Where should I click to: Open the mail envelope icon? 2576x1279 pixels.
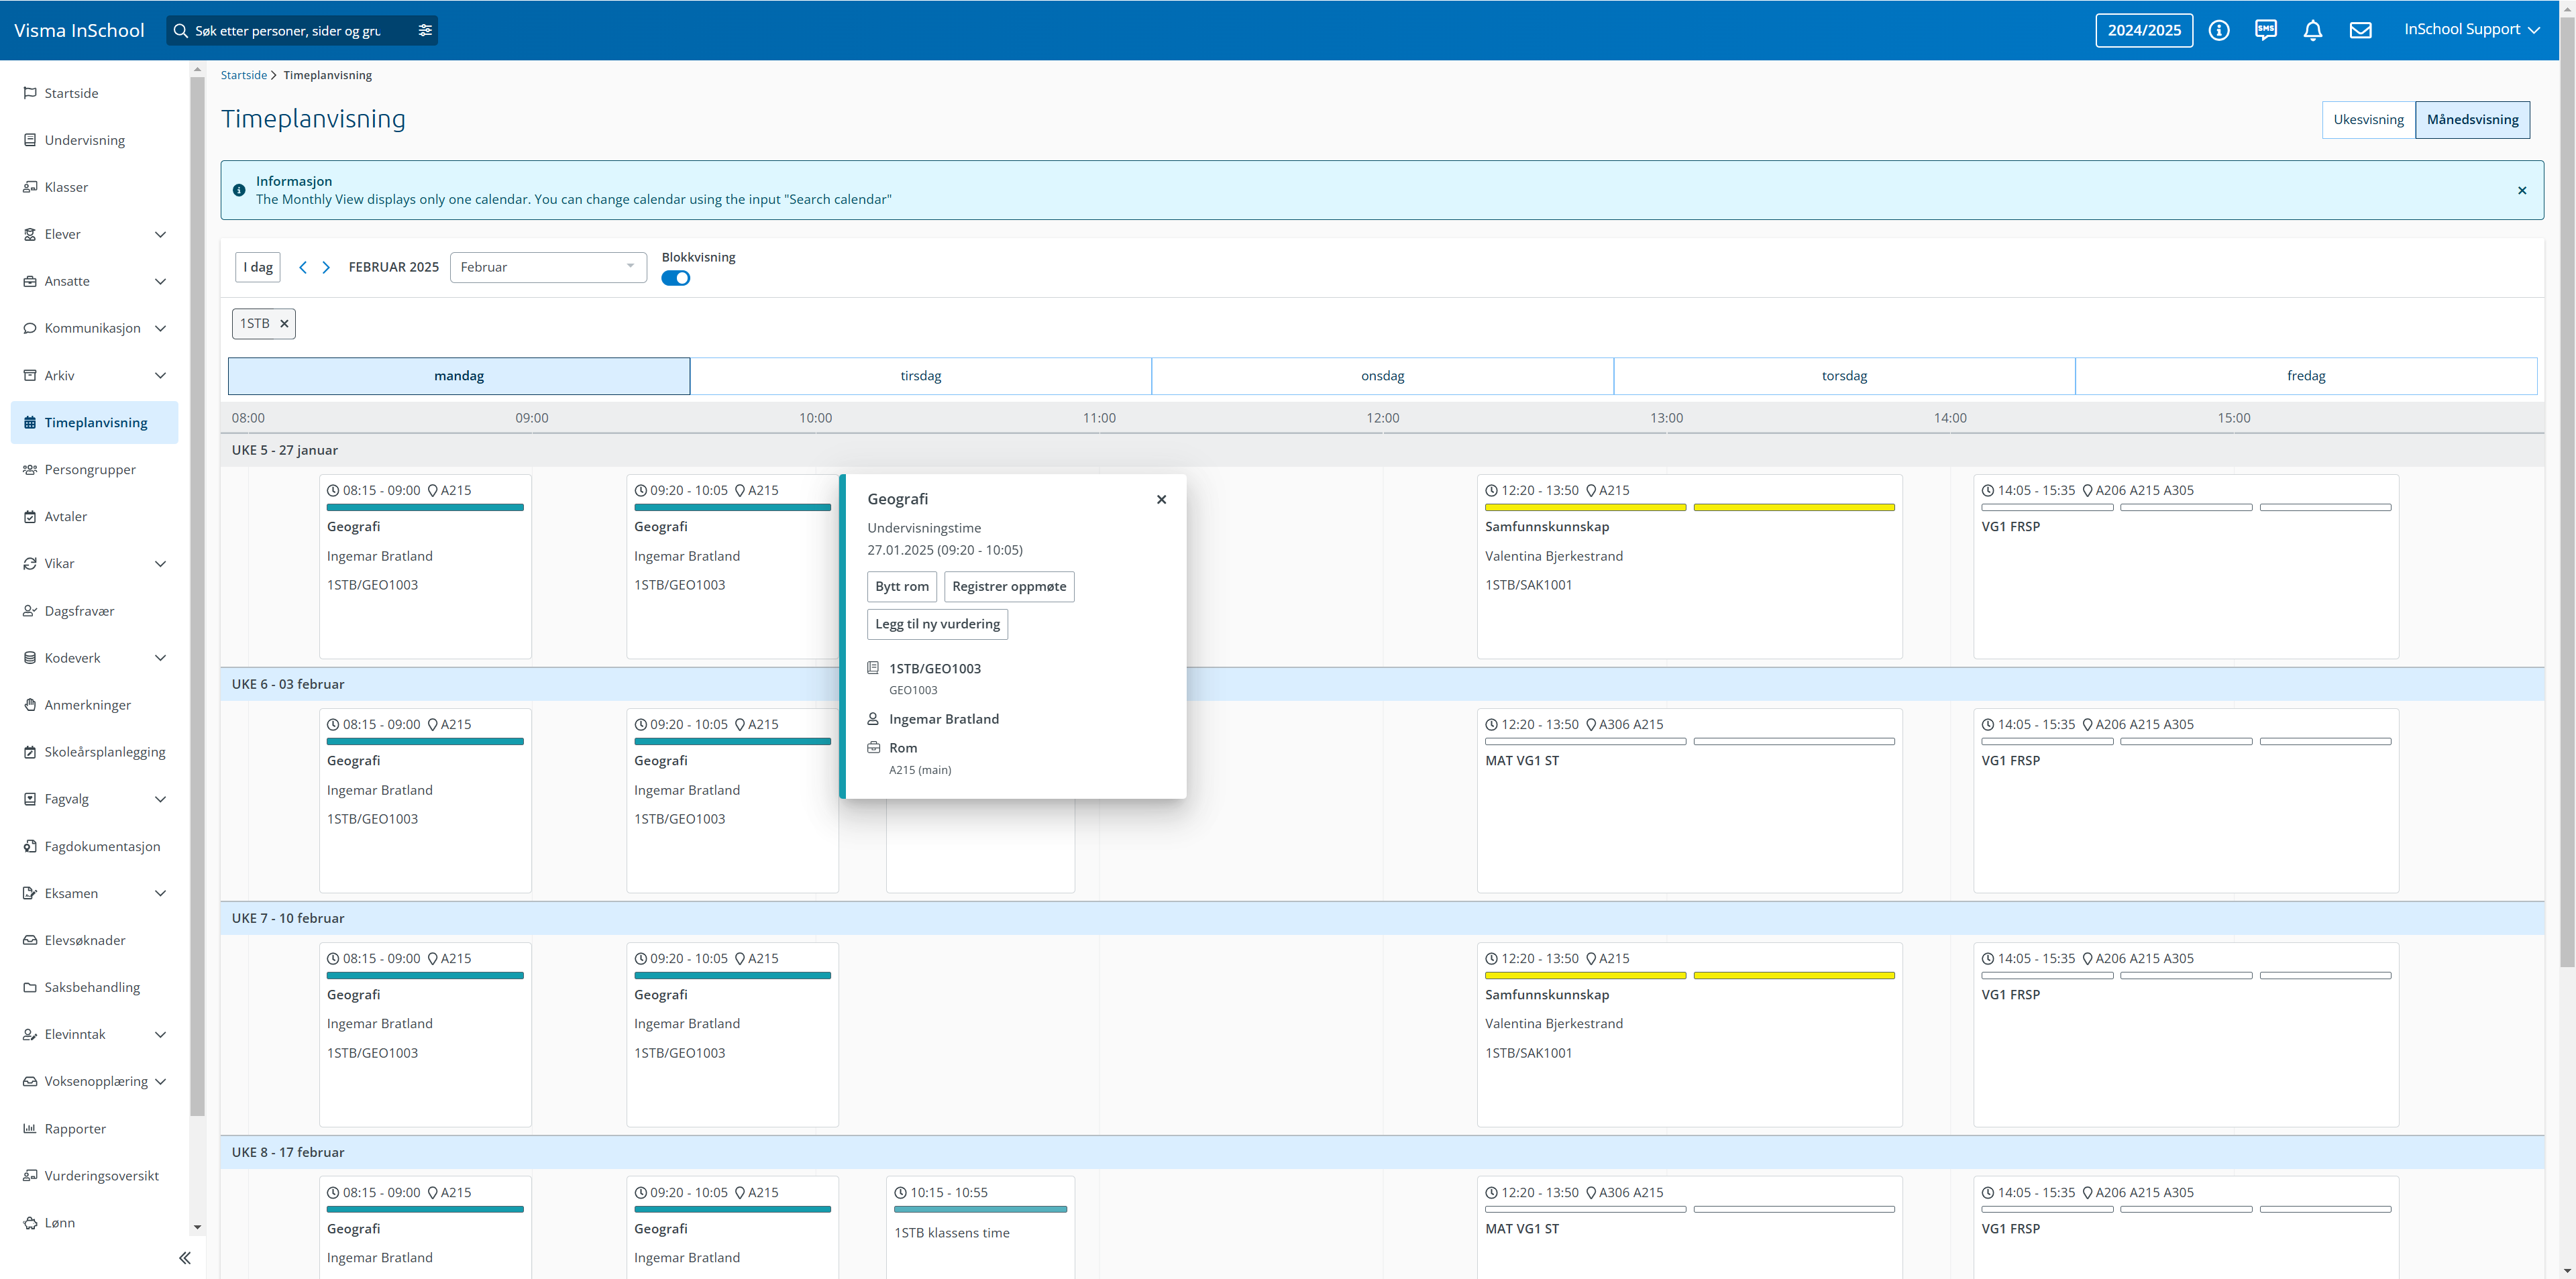2360,30
